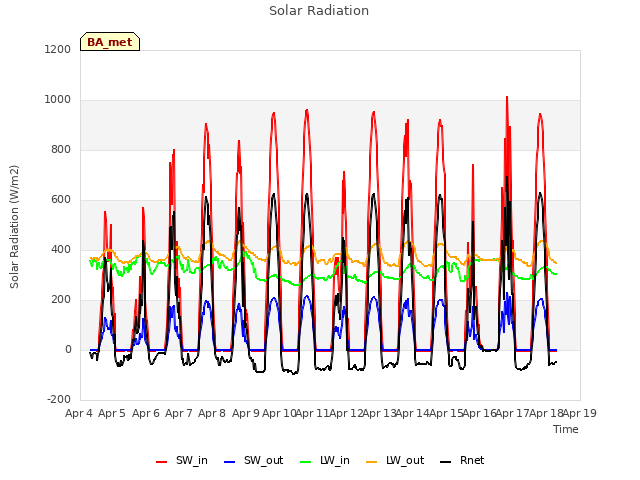Click the Apr 13 x-axis label
Viewport: 640px width, 480px height.
pyautogui.click(x=379, y=413)
